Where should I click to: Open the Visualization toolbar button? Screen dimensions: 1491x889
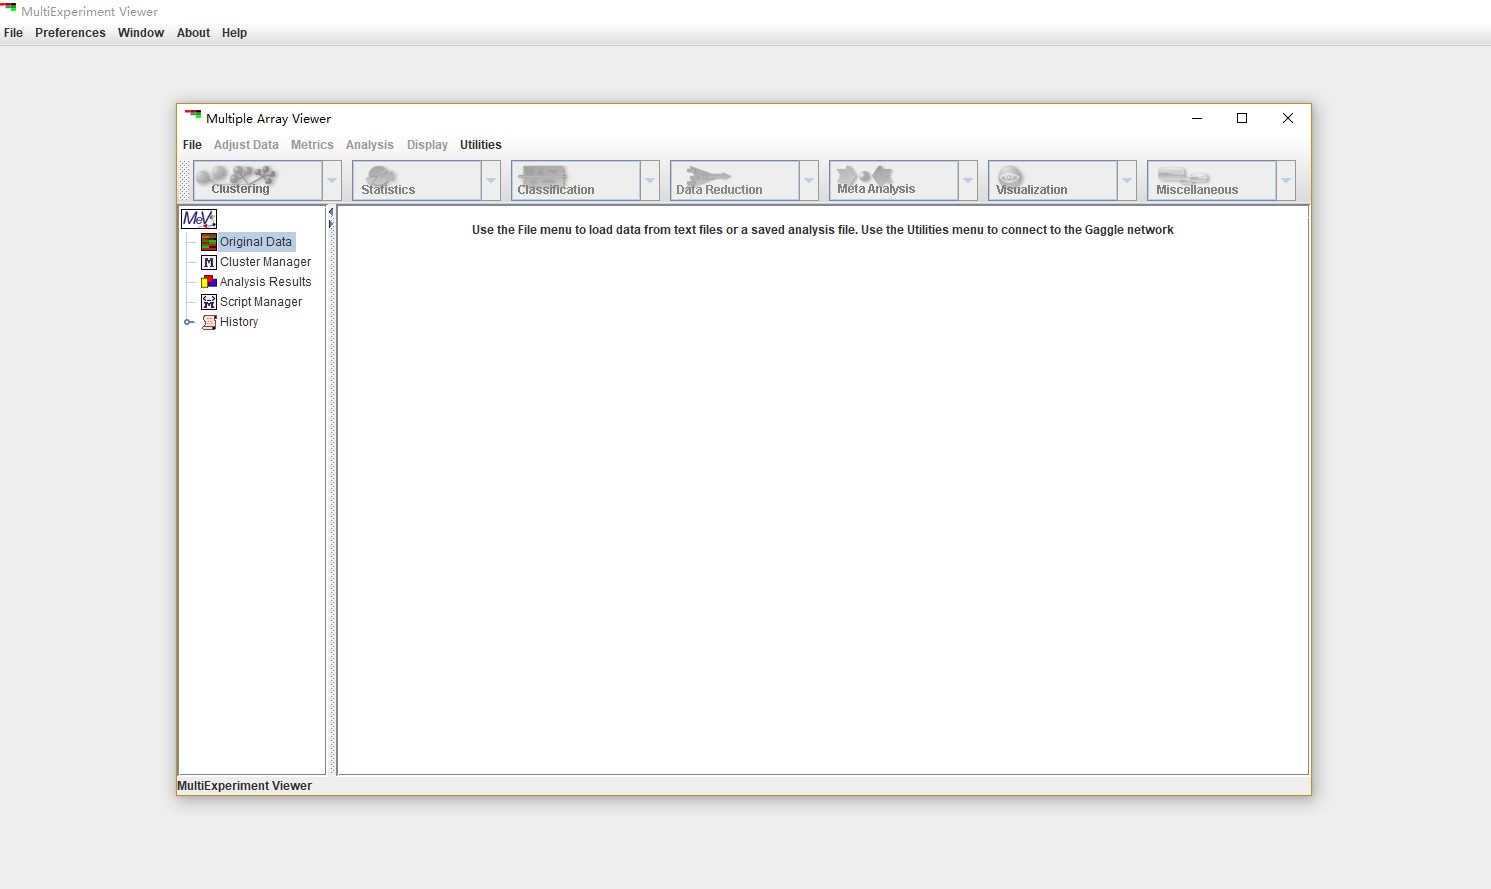(x=1053, y=181)
